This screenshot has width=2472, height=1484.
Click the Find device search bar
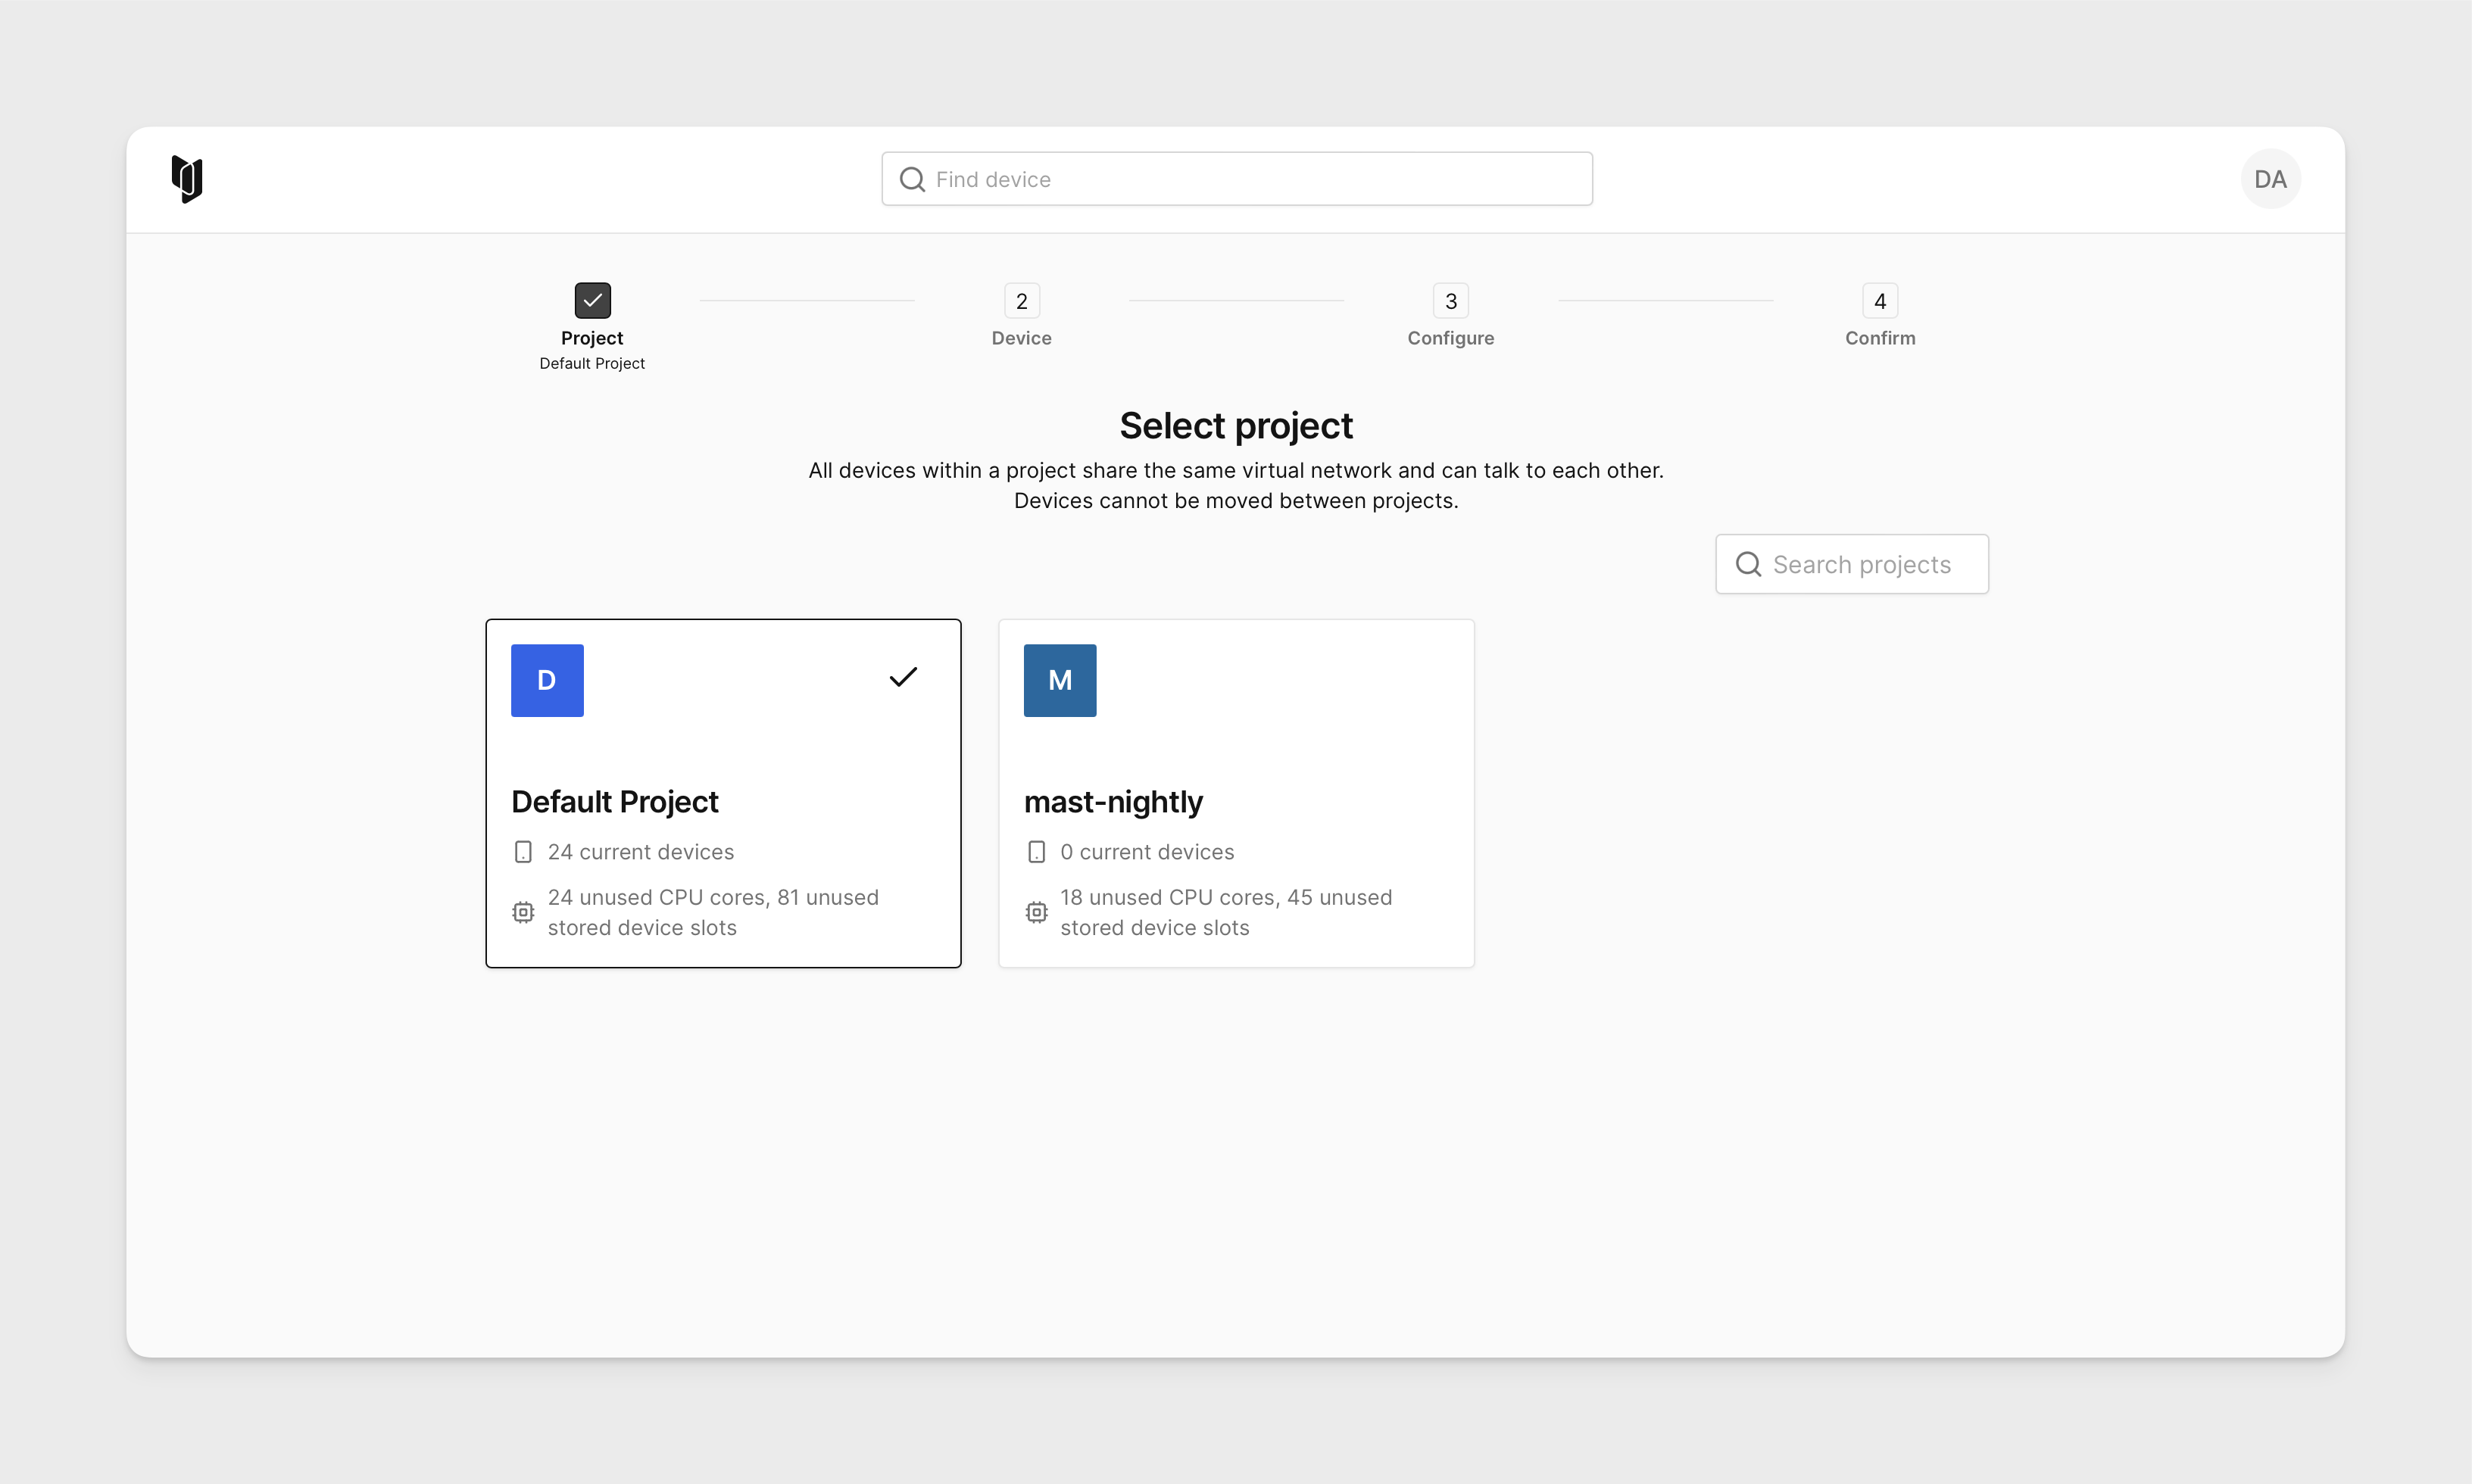[x=1236, y=178]
